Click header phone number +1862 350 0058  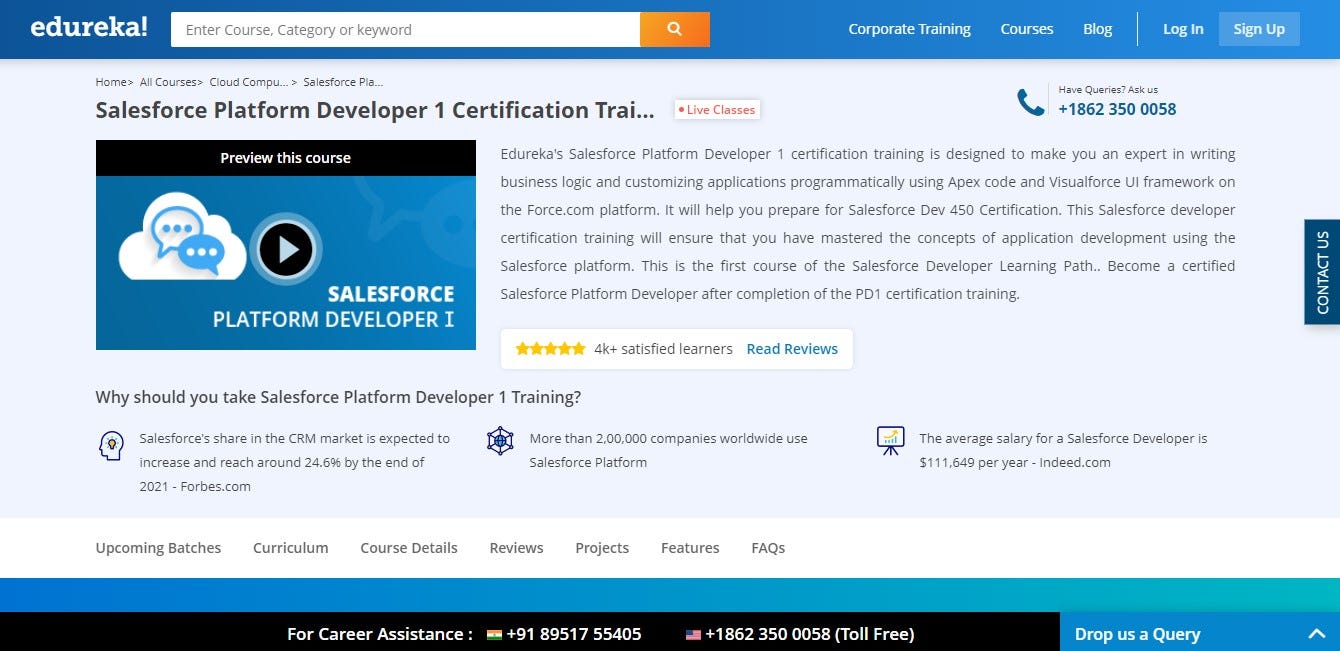point(1117,109)
